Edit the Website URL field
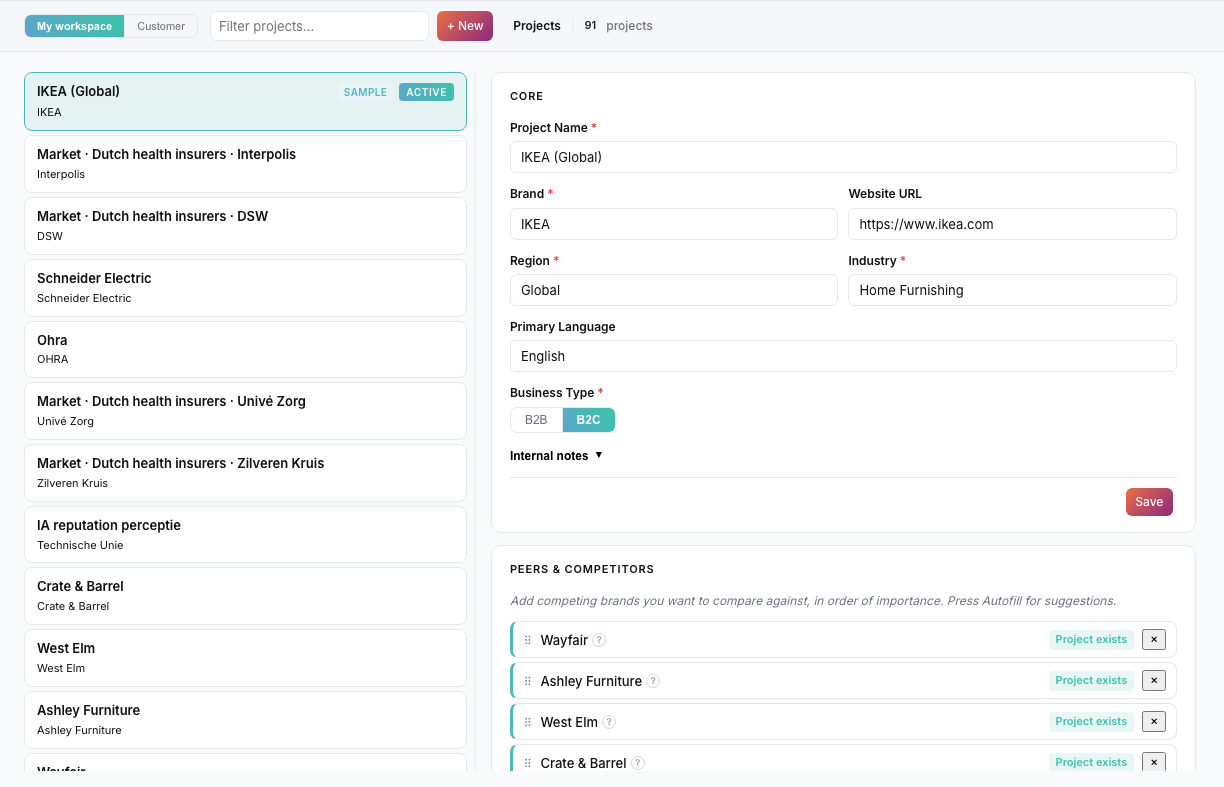This screenshot has width=1224, height=787. pyautogui.click(x=1012, y=224)
